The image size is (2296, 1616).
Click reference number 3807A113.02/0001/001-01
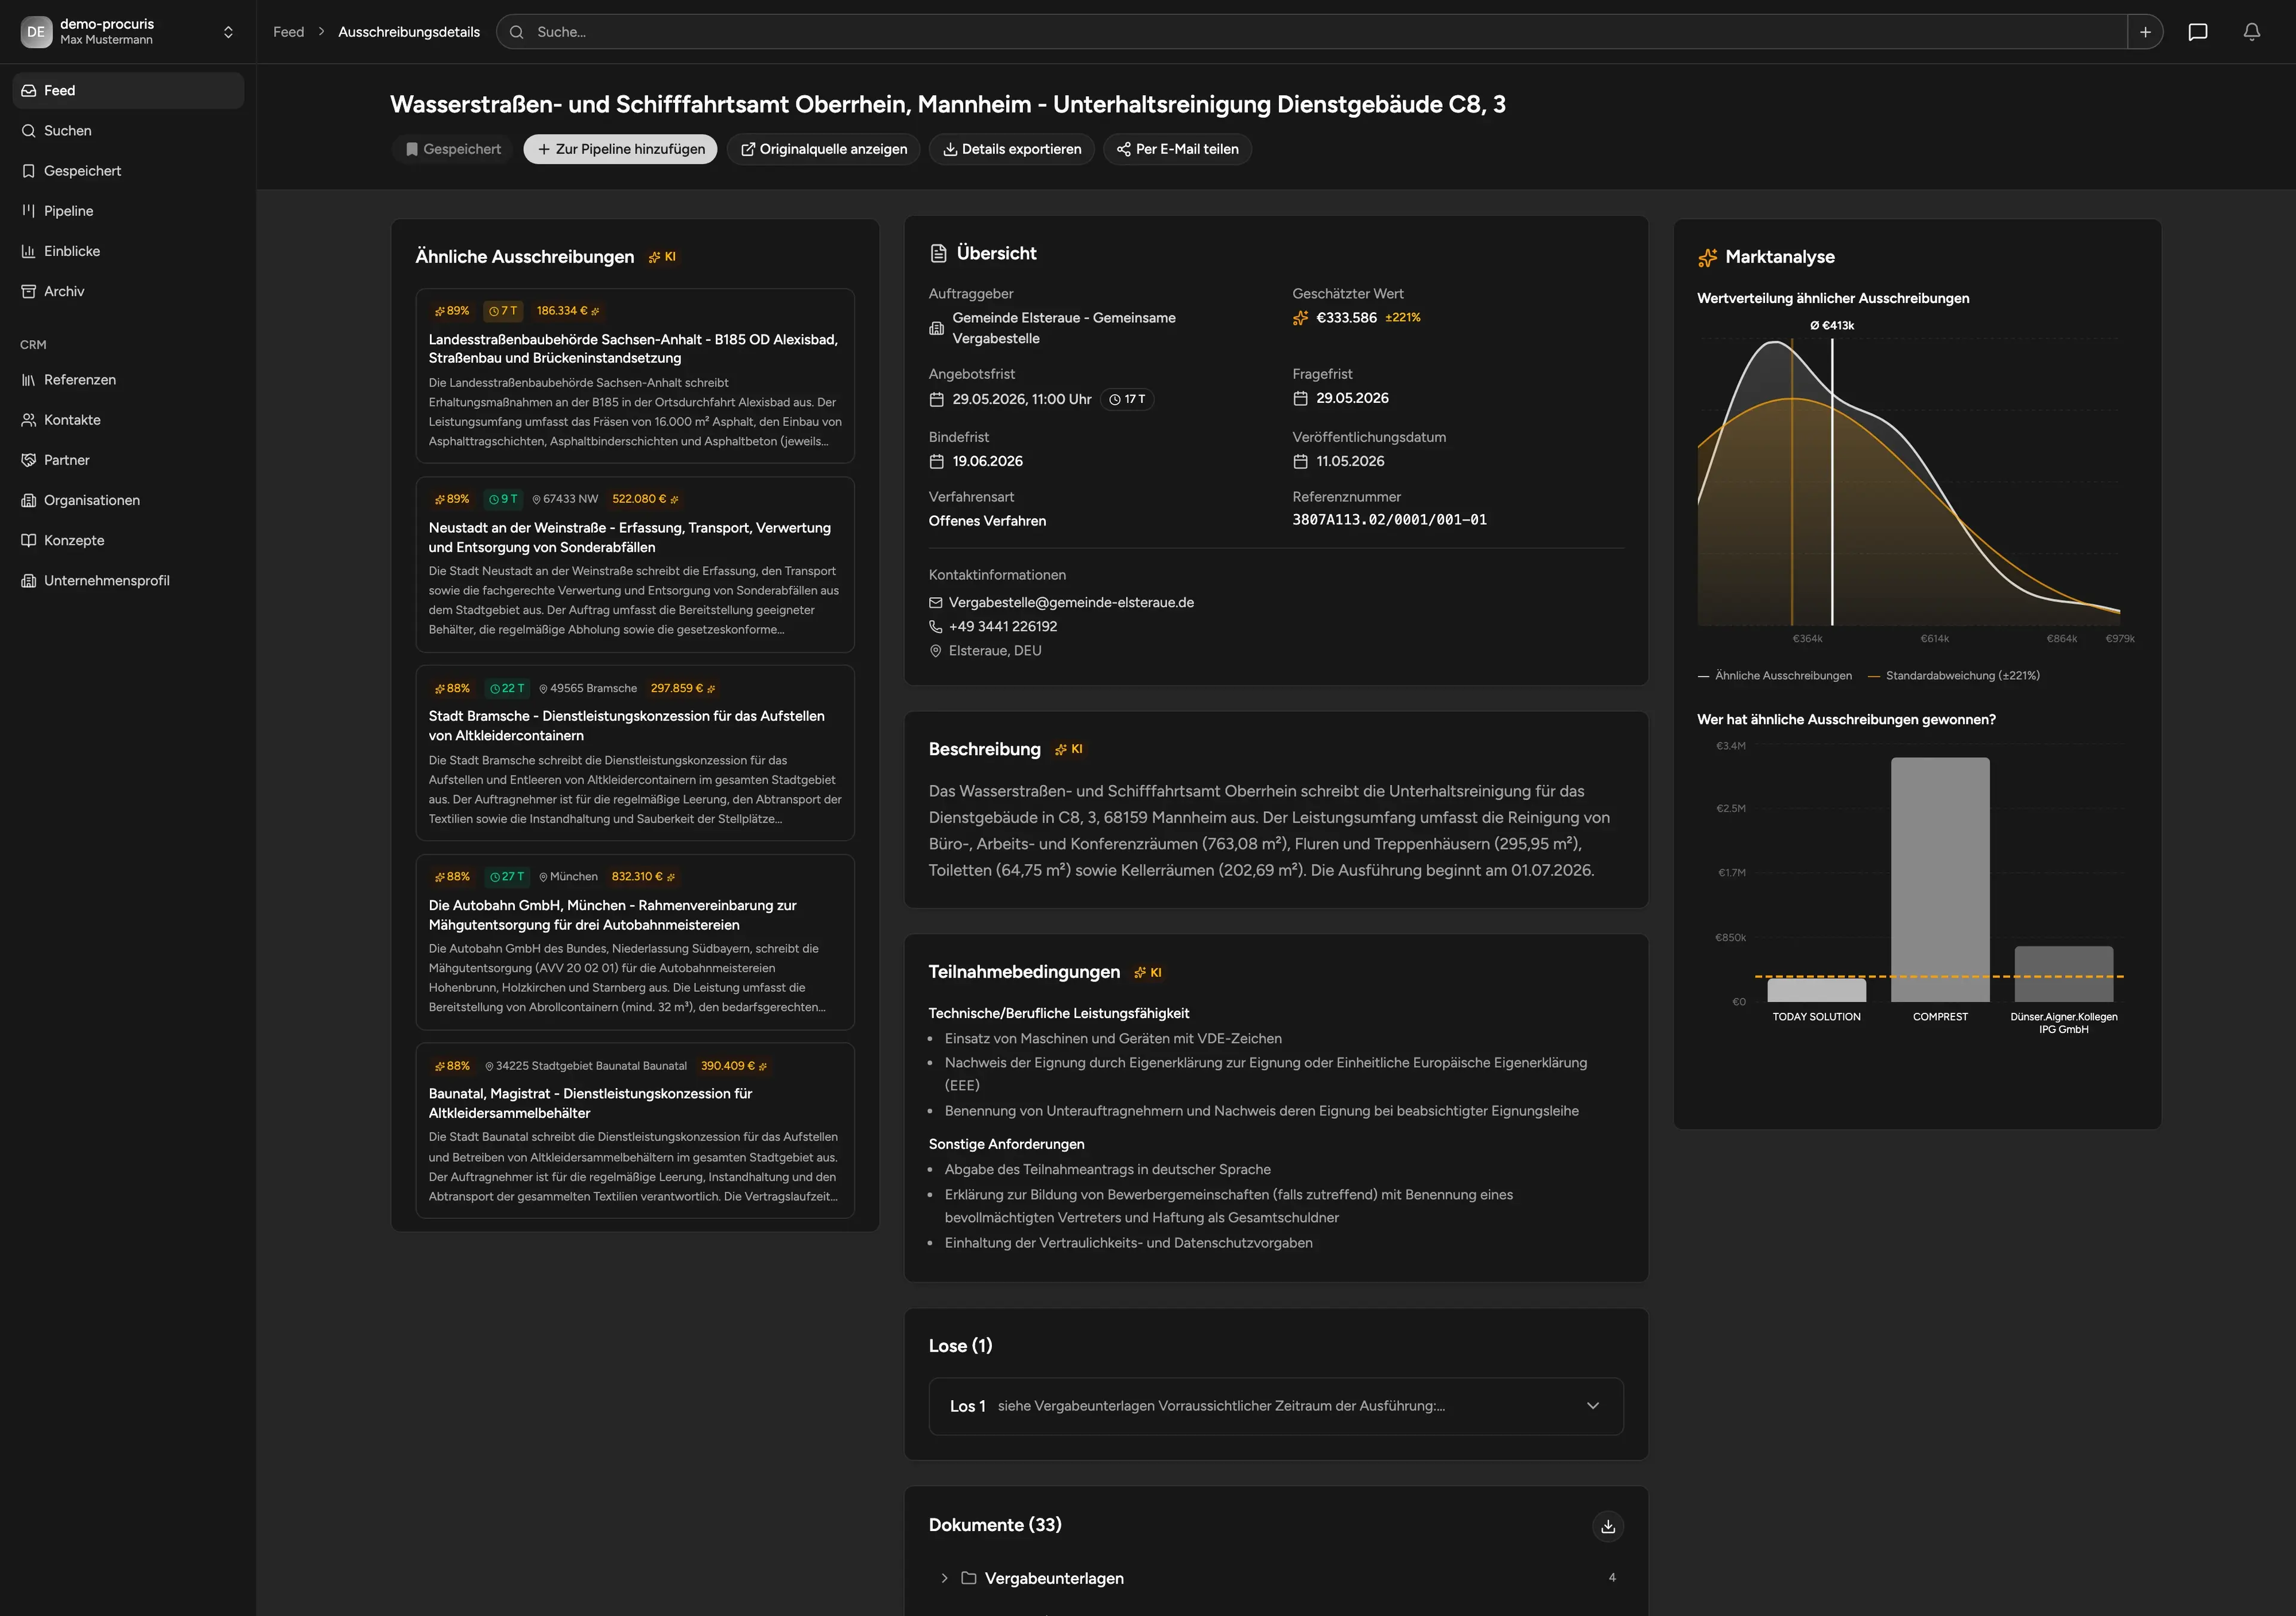pos(1389,520)
